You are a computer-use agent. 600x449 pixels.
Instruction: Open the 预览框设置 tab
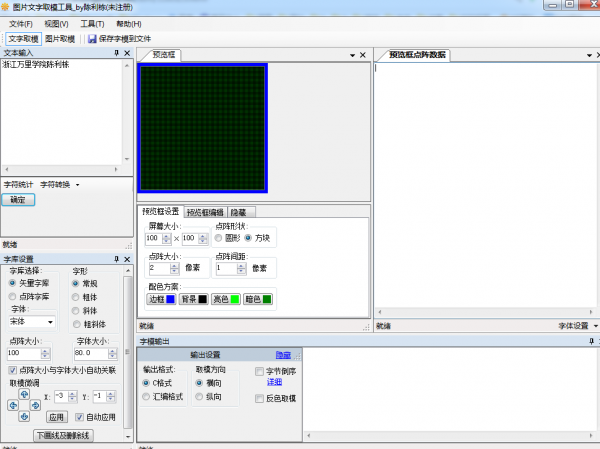coord(161,211)
